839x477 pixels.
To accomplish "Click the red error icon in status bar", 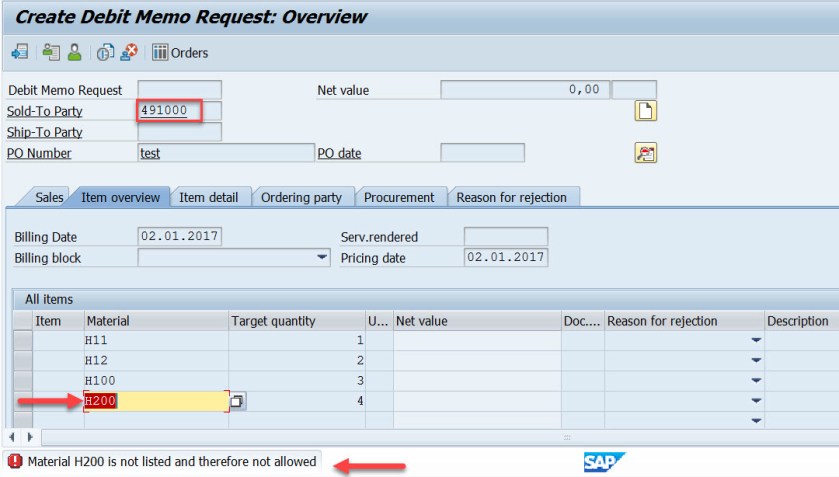I will [15, 461].
